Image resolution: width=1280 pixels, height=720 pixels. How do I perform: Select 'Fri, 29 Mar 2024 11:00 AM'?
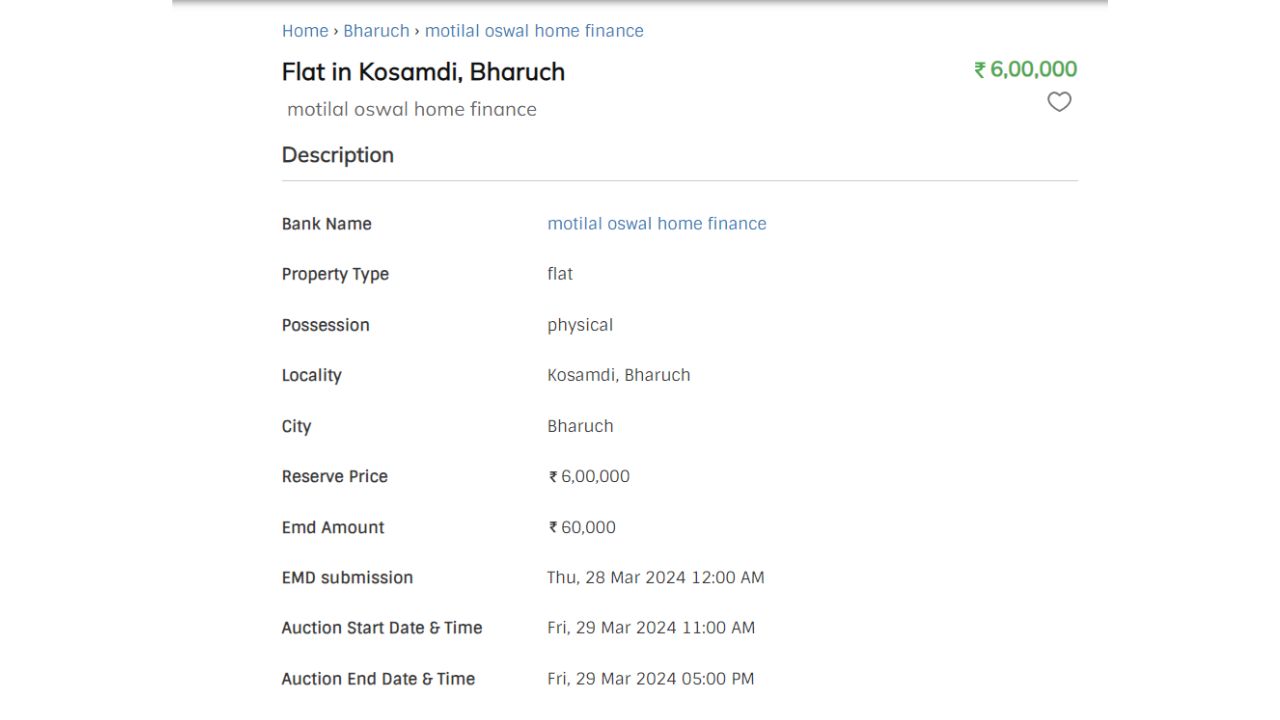[x=651, y=628]
